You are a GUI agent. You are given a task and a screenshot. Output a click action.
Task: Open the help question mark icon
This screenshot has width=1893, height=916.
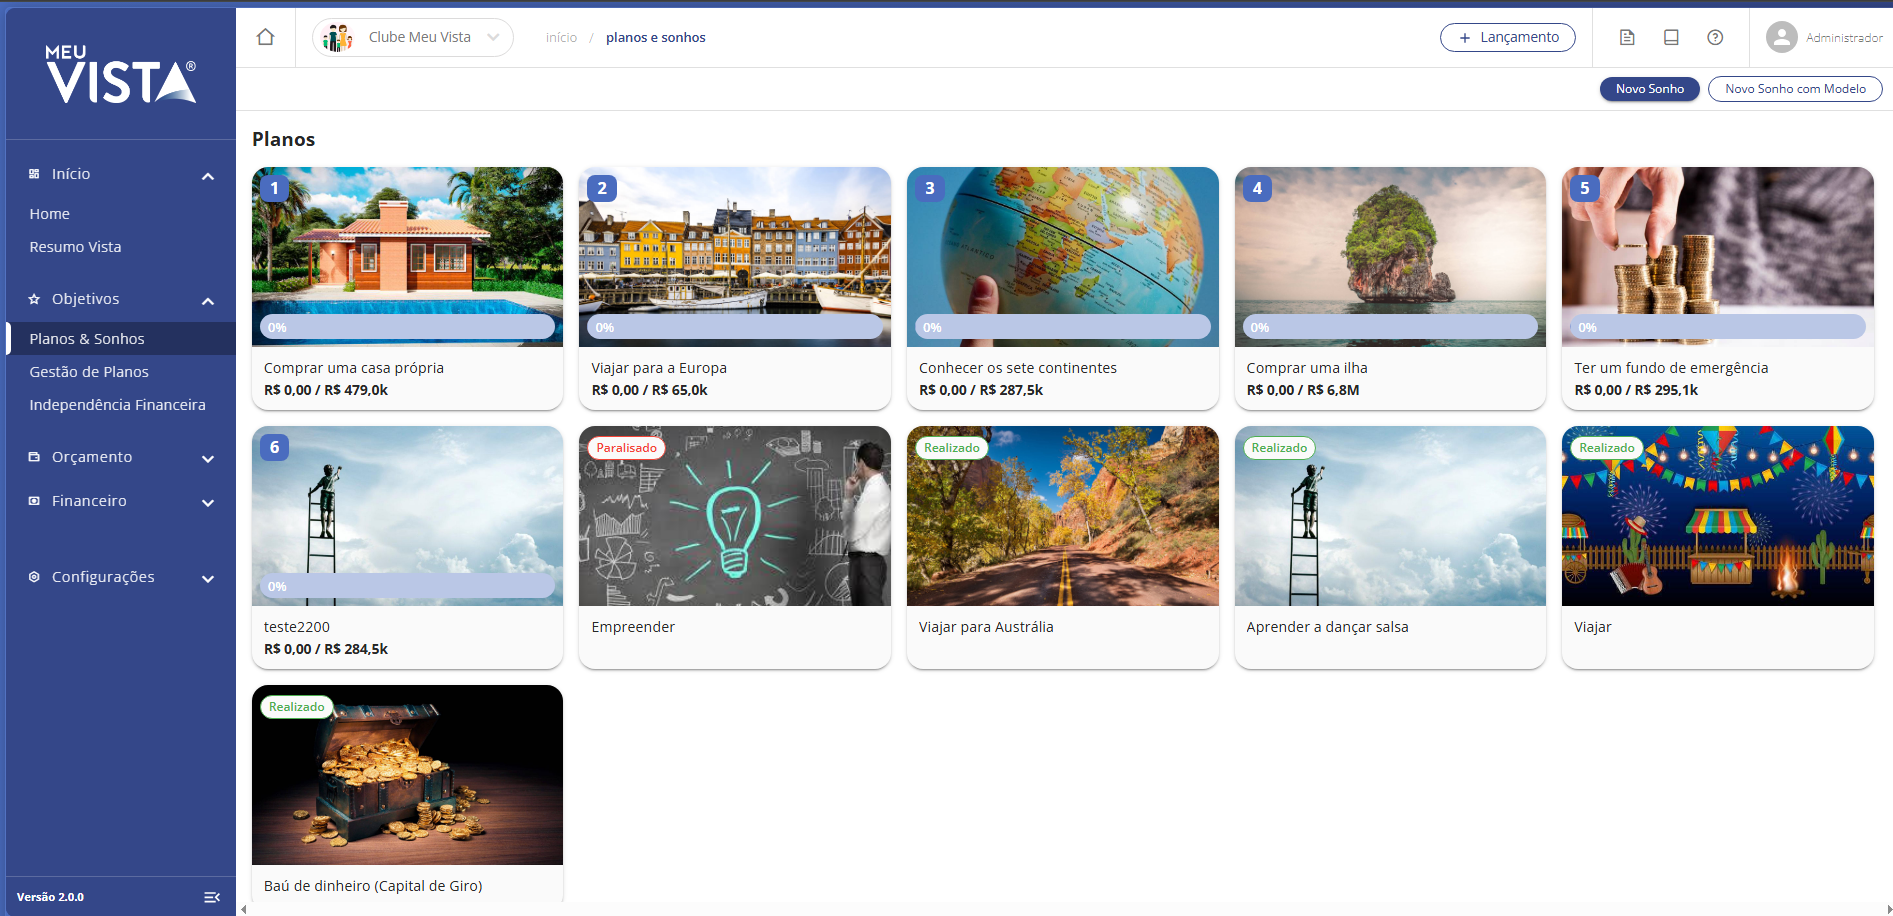click(x=1715, y=37)
